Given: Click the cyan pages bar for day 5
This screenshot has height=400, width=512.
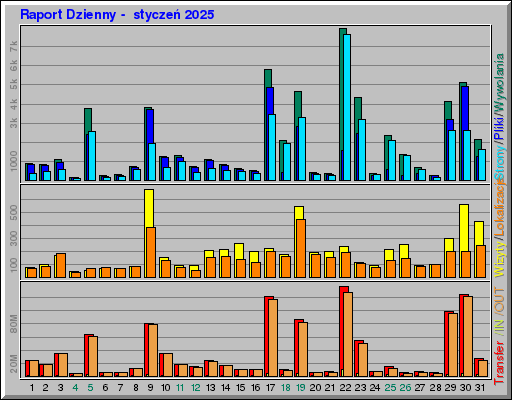Looking at the screenshot, I should pyautogui.click(x=92, y=156).
